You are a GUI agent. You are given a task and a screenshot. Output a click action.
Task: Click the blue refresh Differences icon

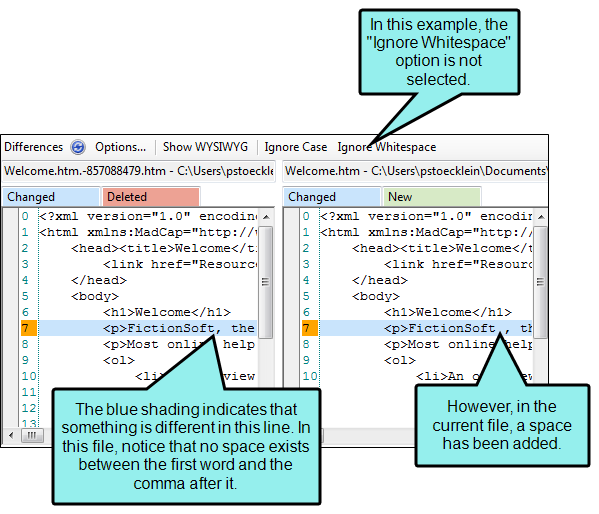(x=78, y=147)
